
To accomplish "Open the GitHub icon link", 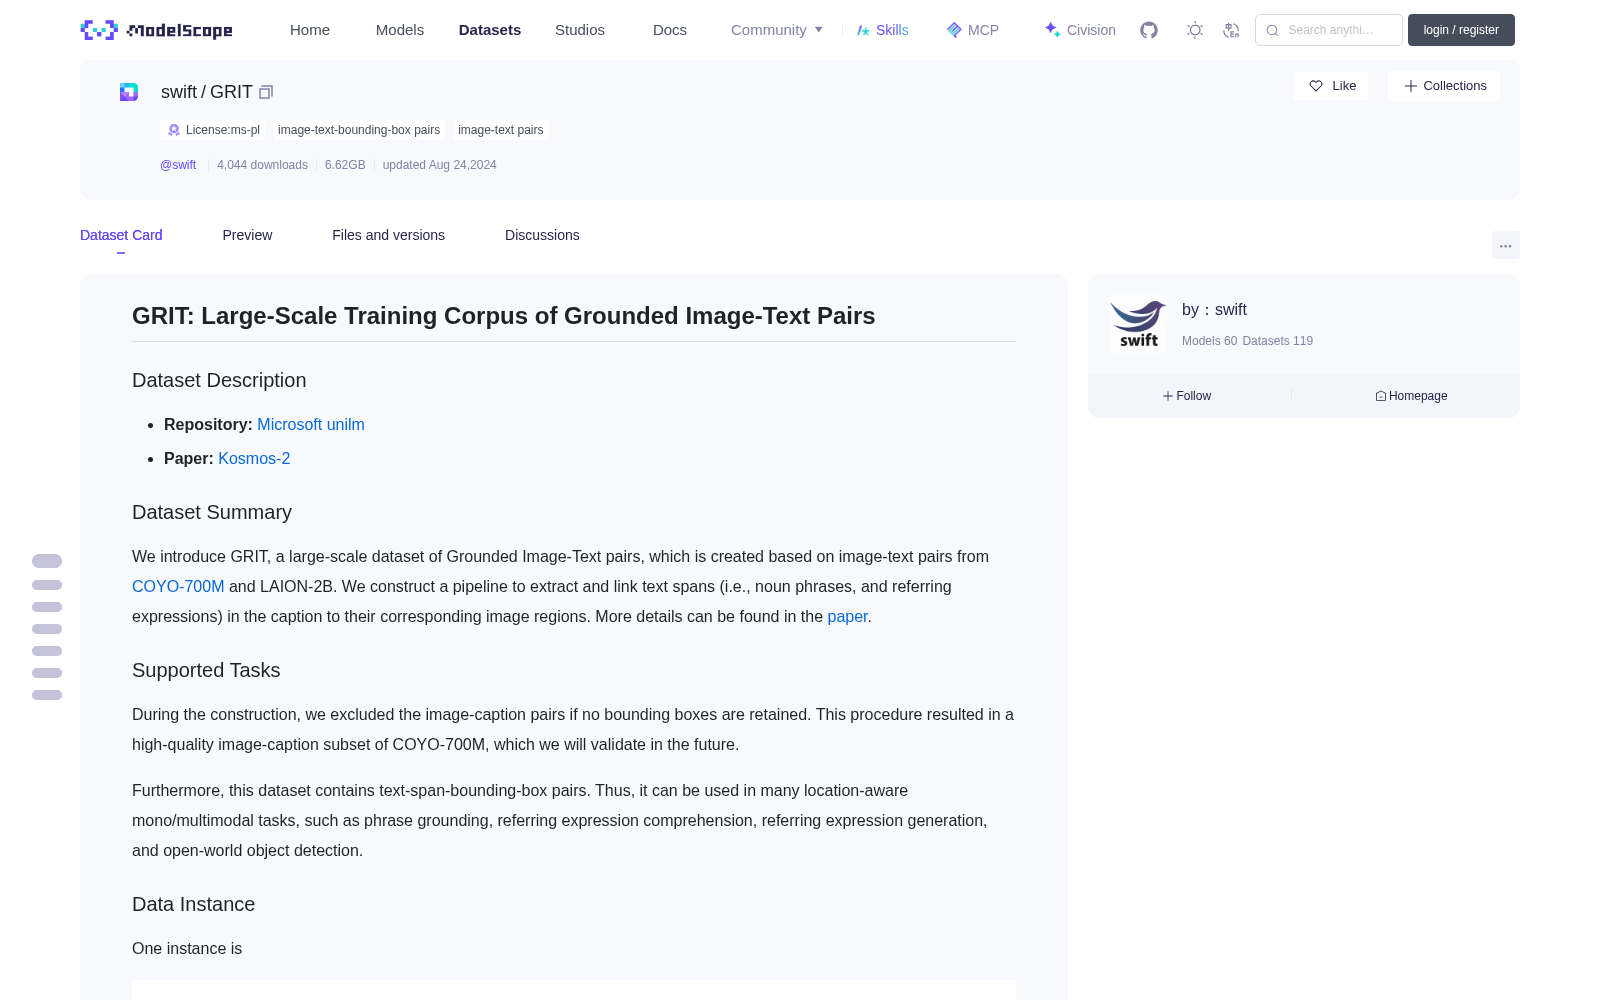I will [1149, 30].
